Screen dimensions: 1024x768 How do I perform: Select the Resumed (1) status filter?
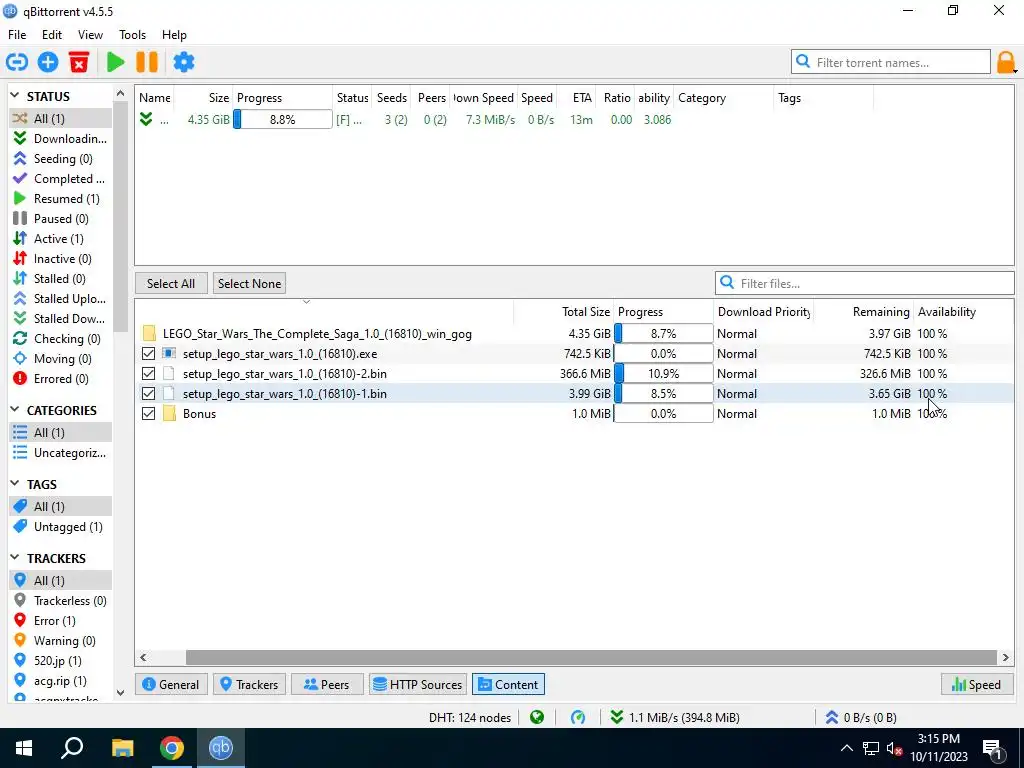(x=59, y=199)
